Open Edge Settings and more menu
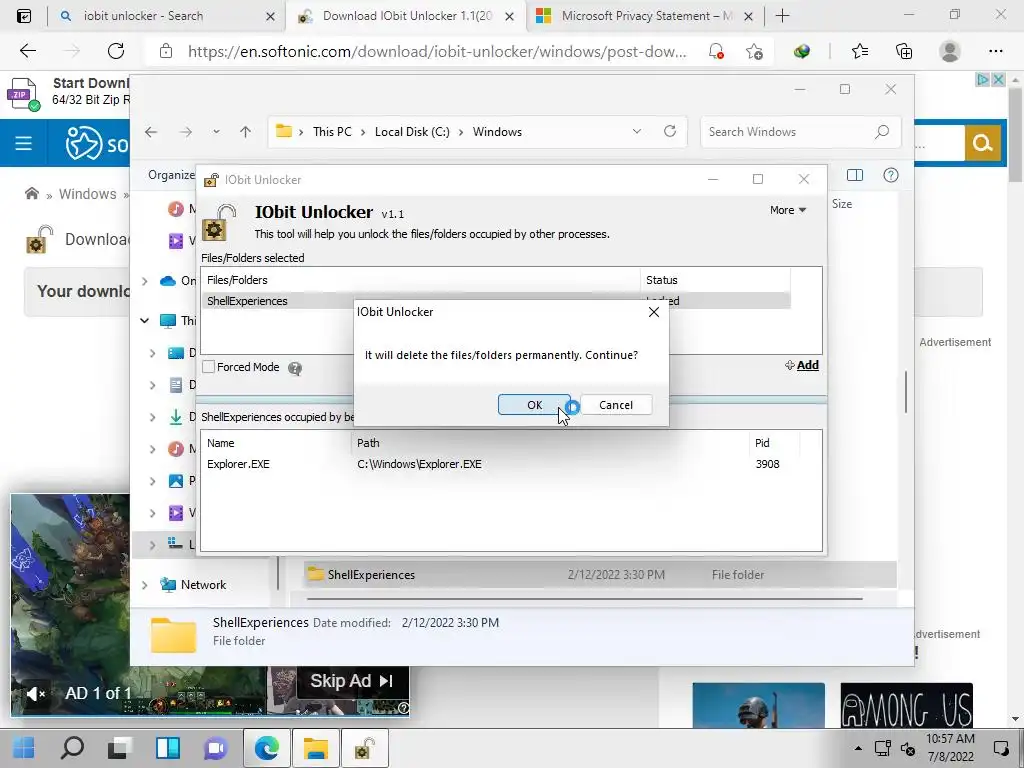 [x=995, y=51]
